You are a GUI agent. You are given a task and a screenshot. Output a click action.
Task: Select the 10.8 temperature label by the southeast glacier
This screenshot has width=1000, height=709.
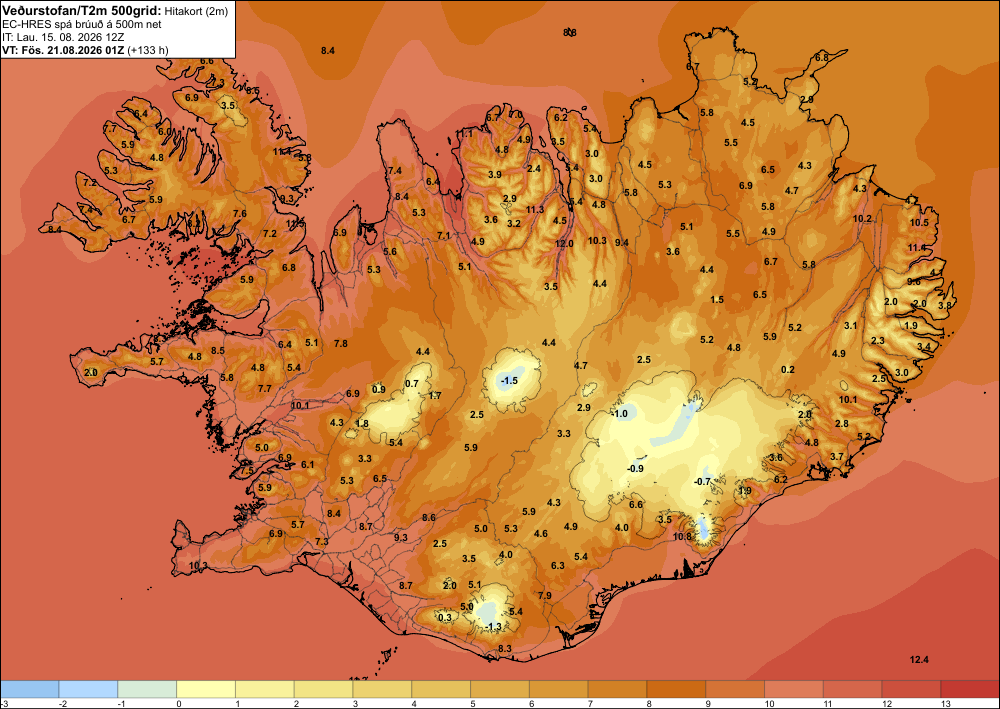[x=682, y=536]
